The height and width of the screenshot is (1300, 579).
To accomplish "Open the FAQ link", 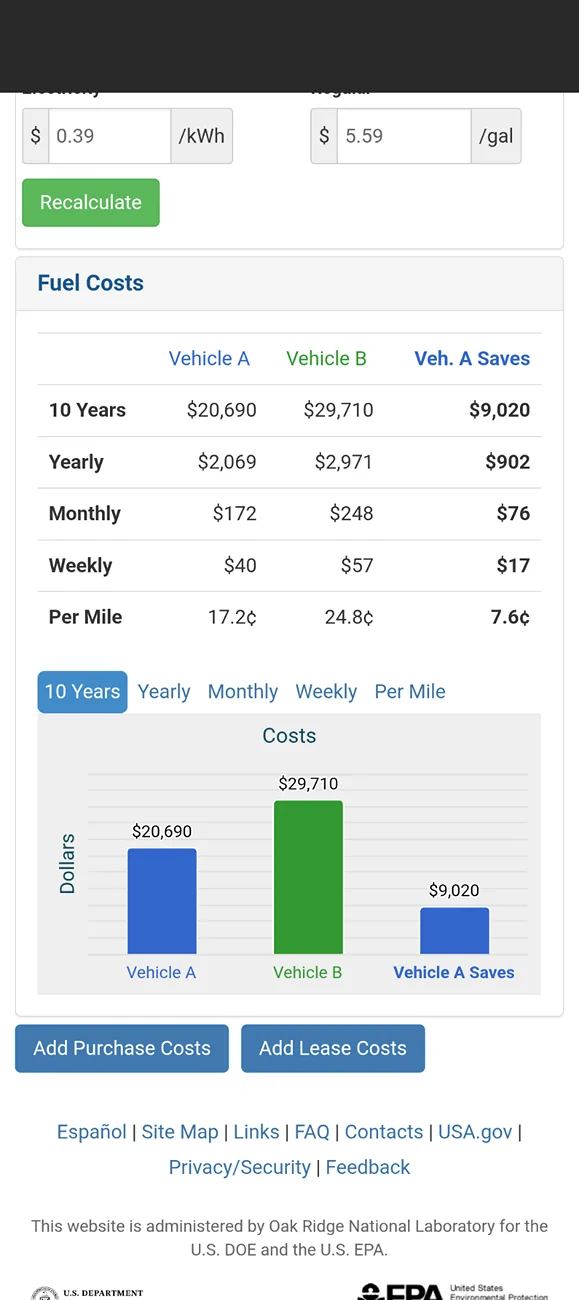I will 312,1131.
